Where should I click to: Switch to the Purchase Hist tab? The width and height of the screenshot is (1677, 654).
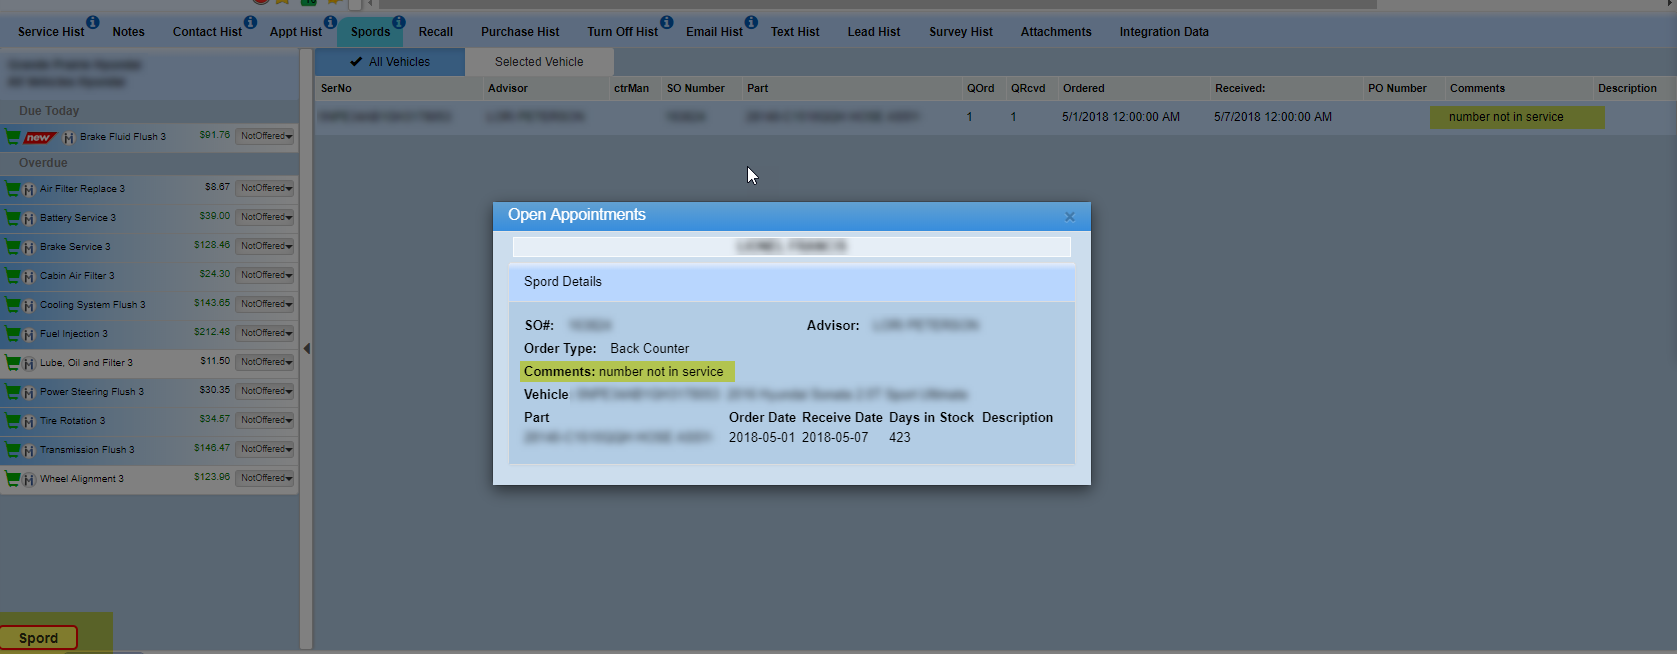520,32
